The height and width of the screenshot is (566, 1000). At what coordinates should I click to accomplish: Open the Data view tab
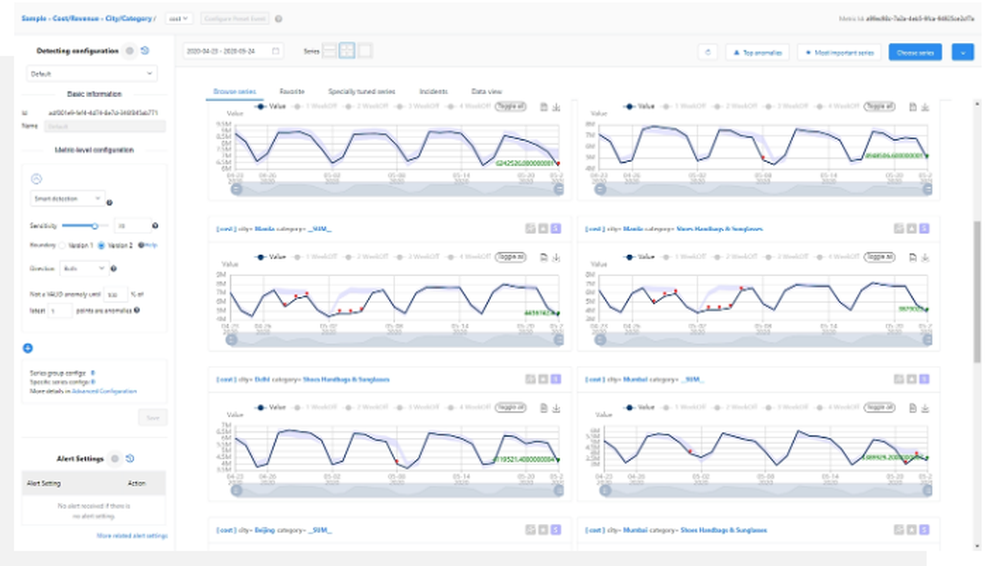[487, 92]
